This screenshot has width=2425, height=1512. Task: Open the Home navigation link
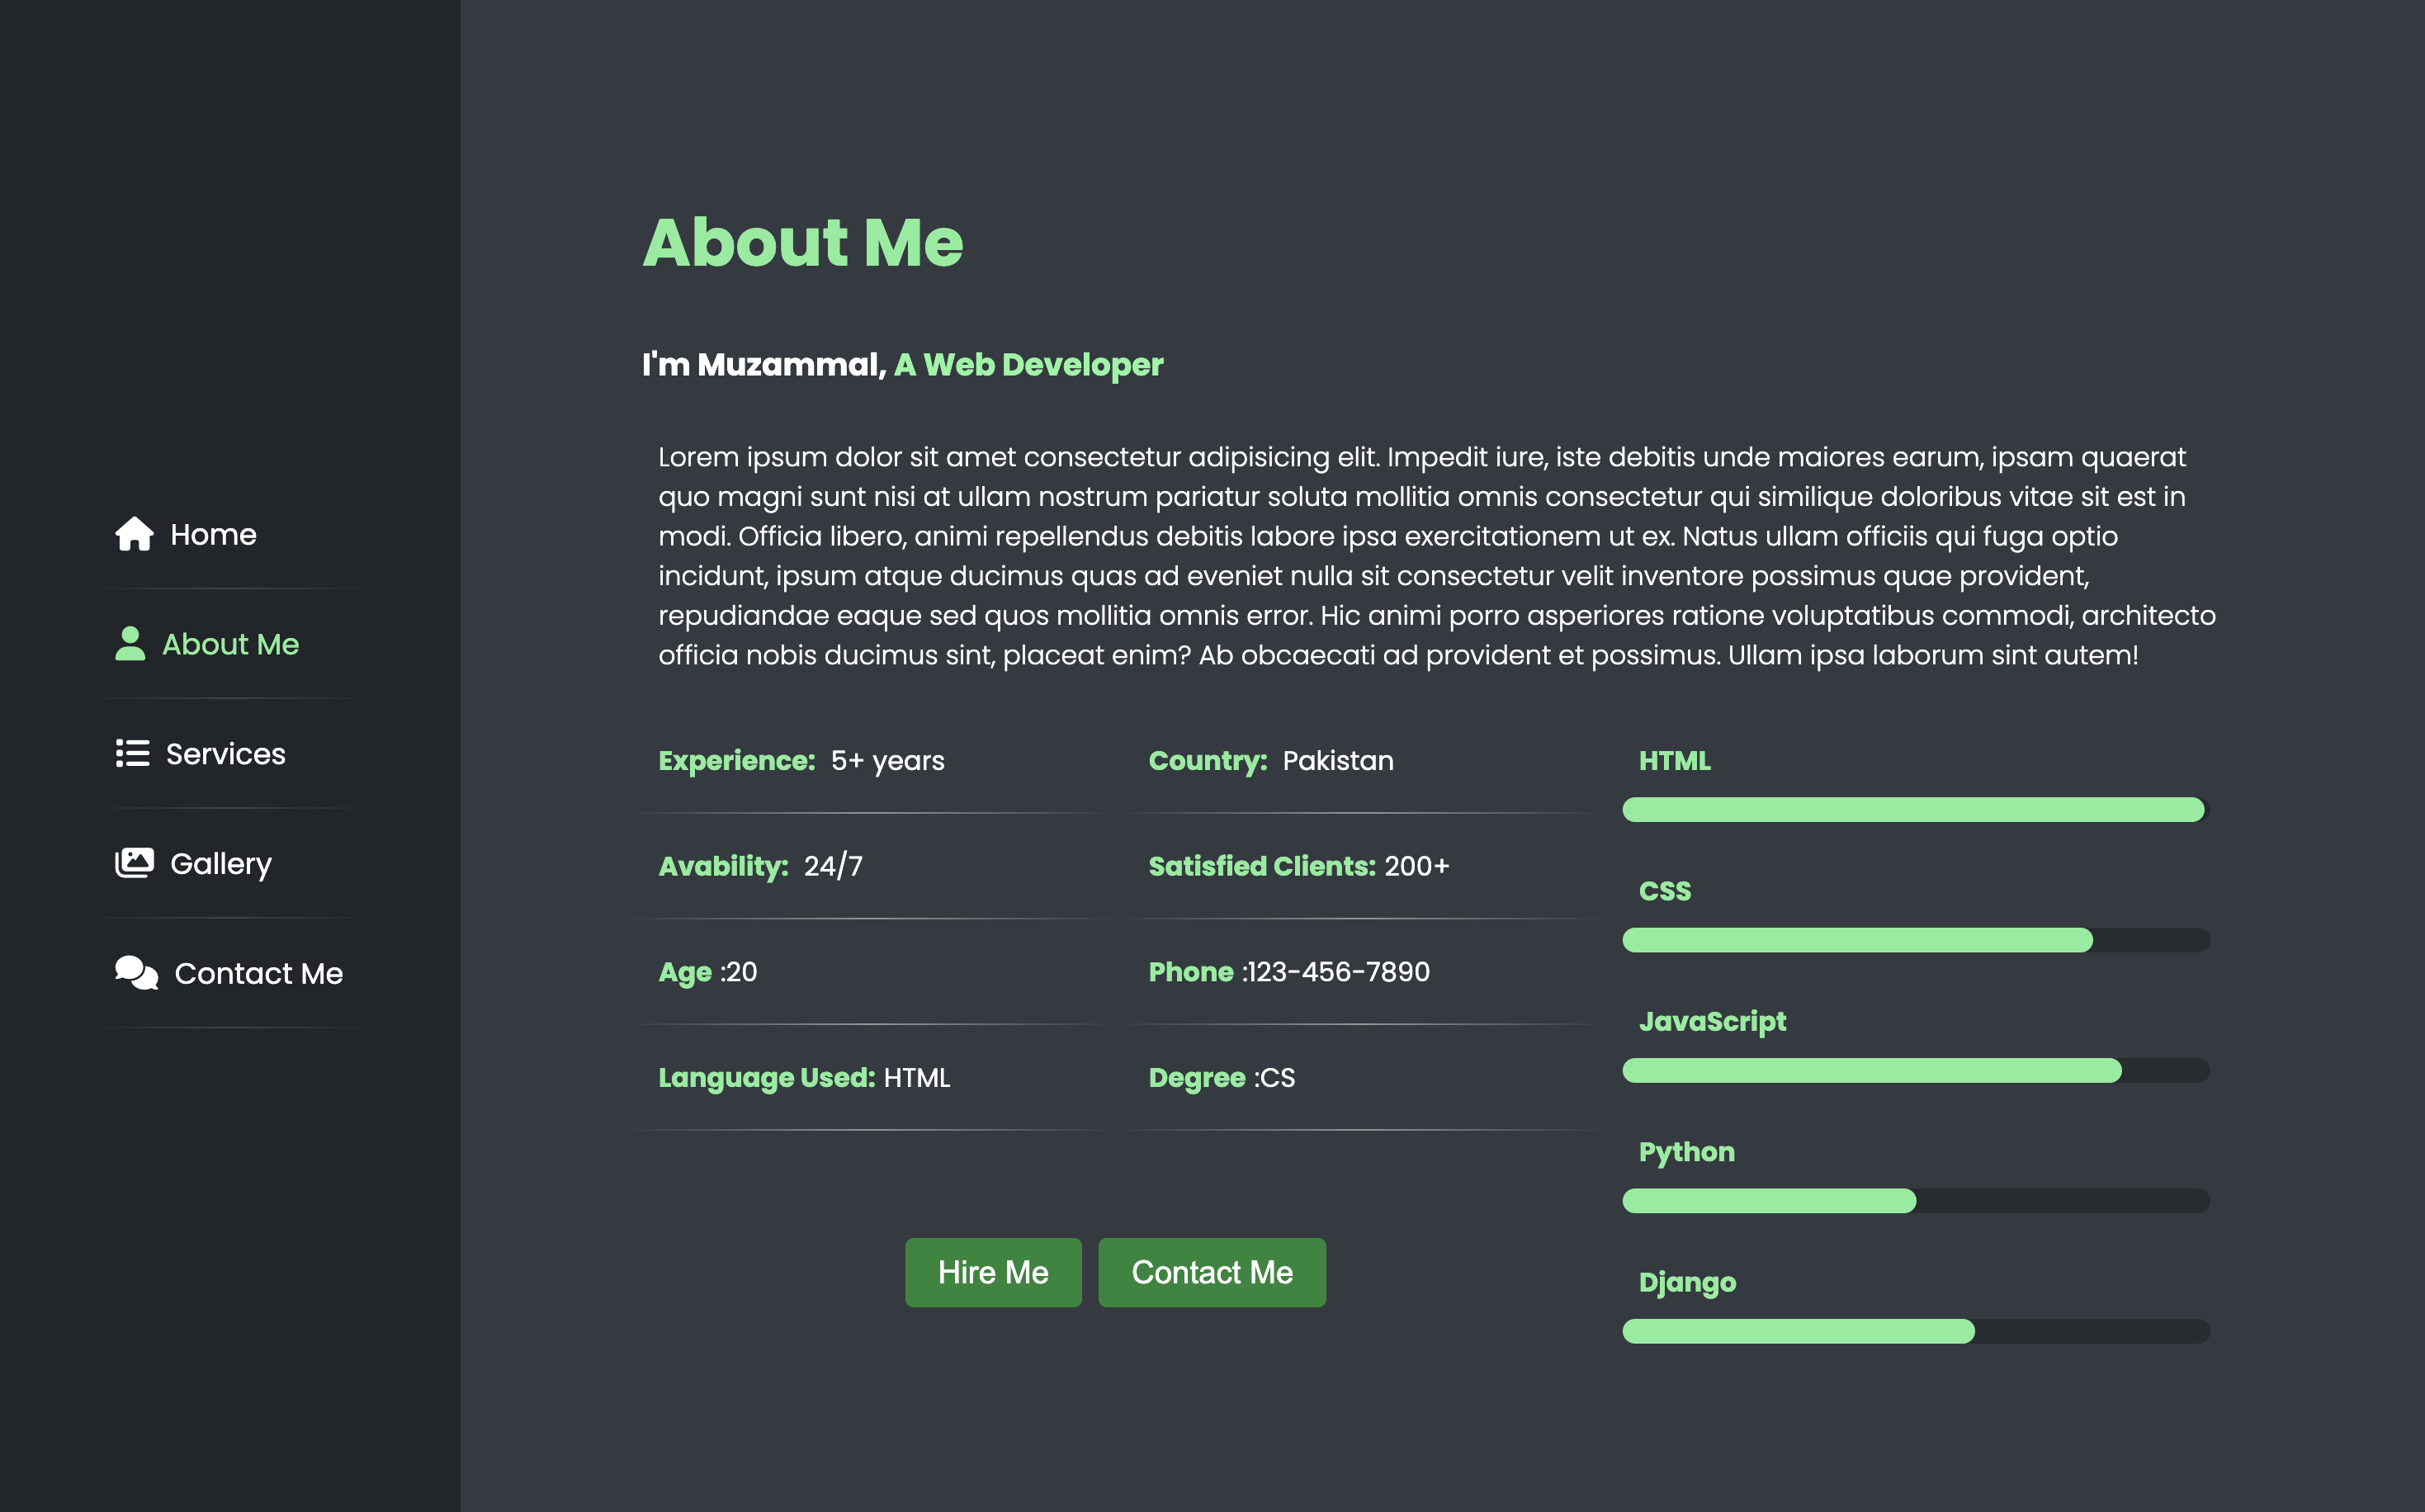point(213,535)
